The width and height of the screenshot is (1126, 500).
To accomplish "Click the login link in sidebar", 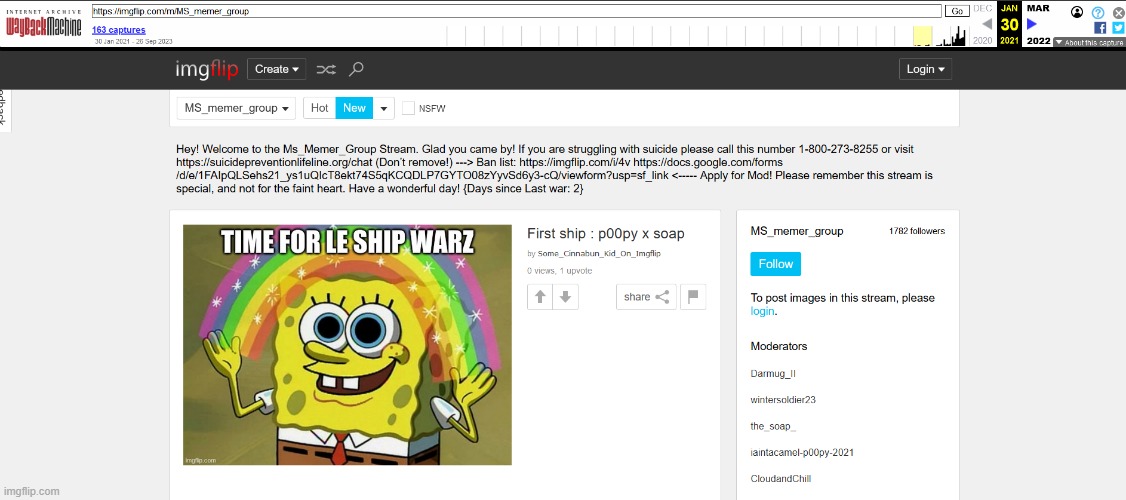I will [762, 311].
